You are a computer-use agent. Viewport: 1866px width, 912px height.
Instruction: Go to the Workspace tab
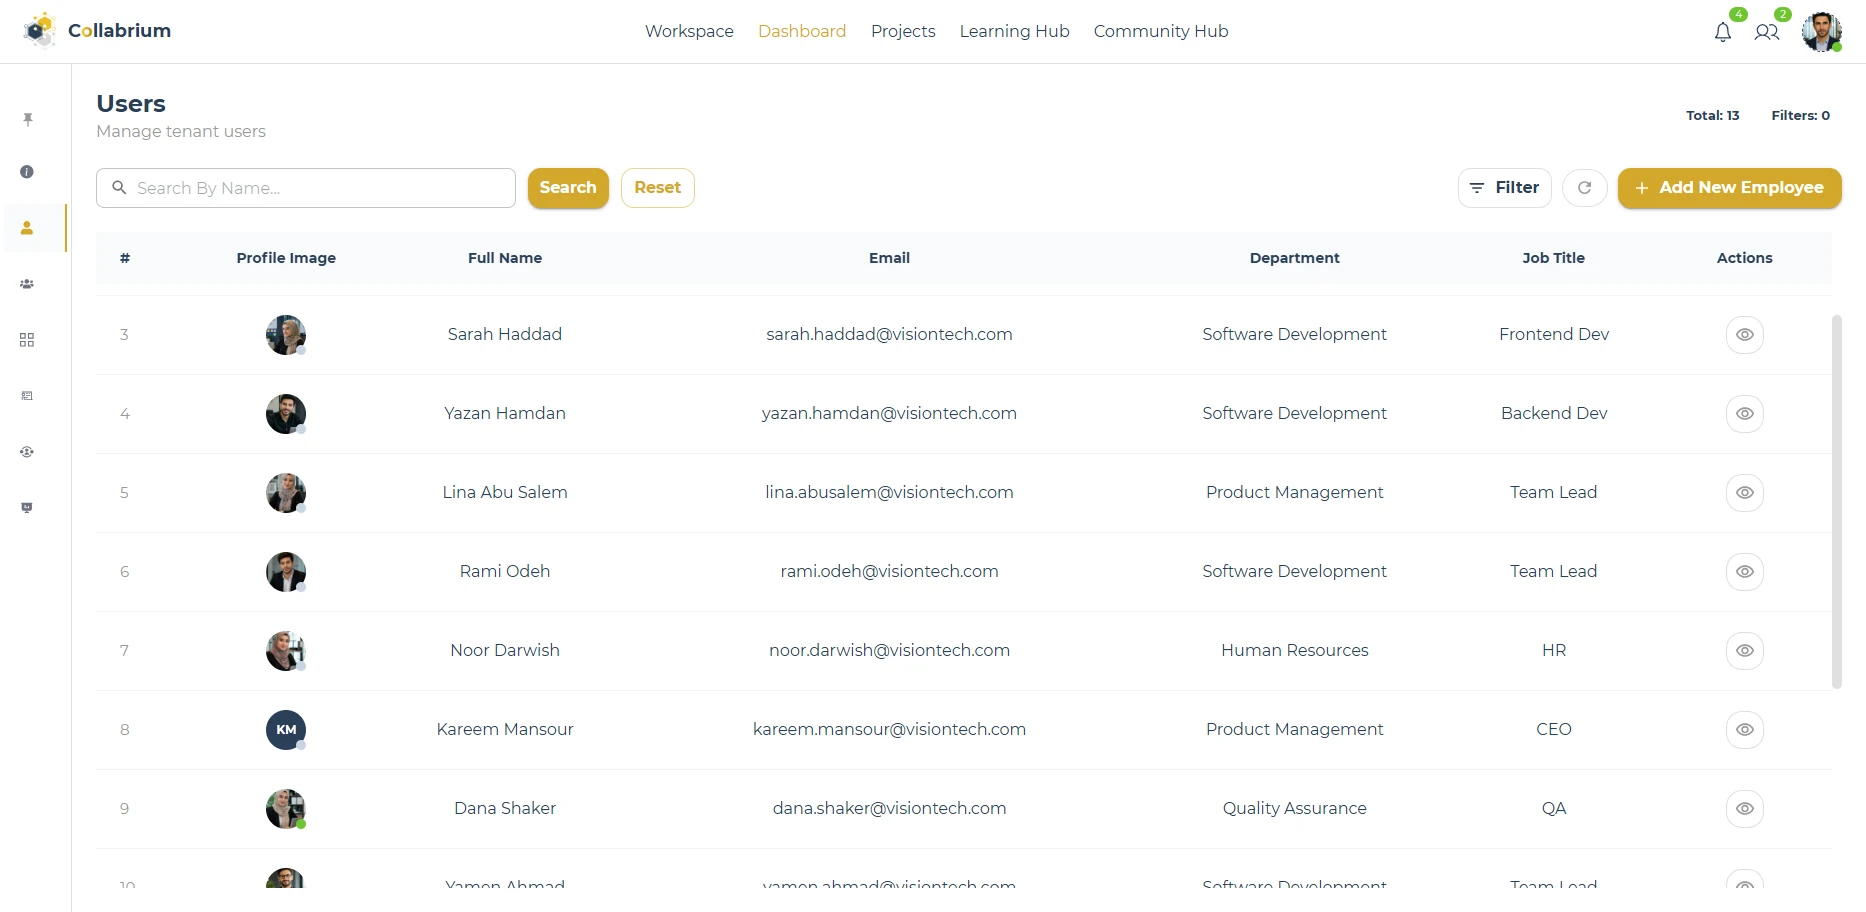689,31
